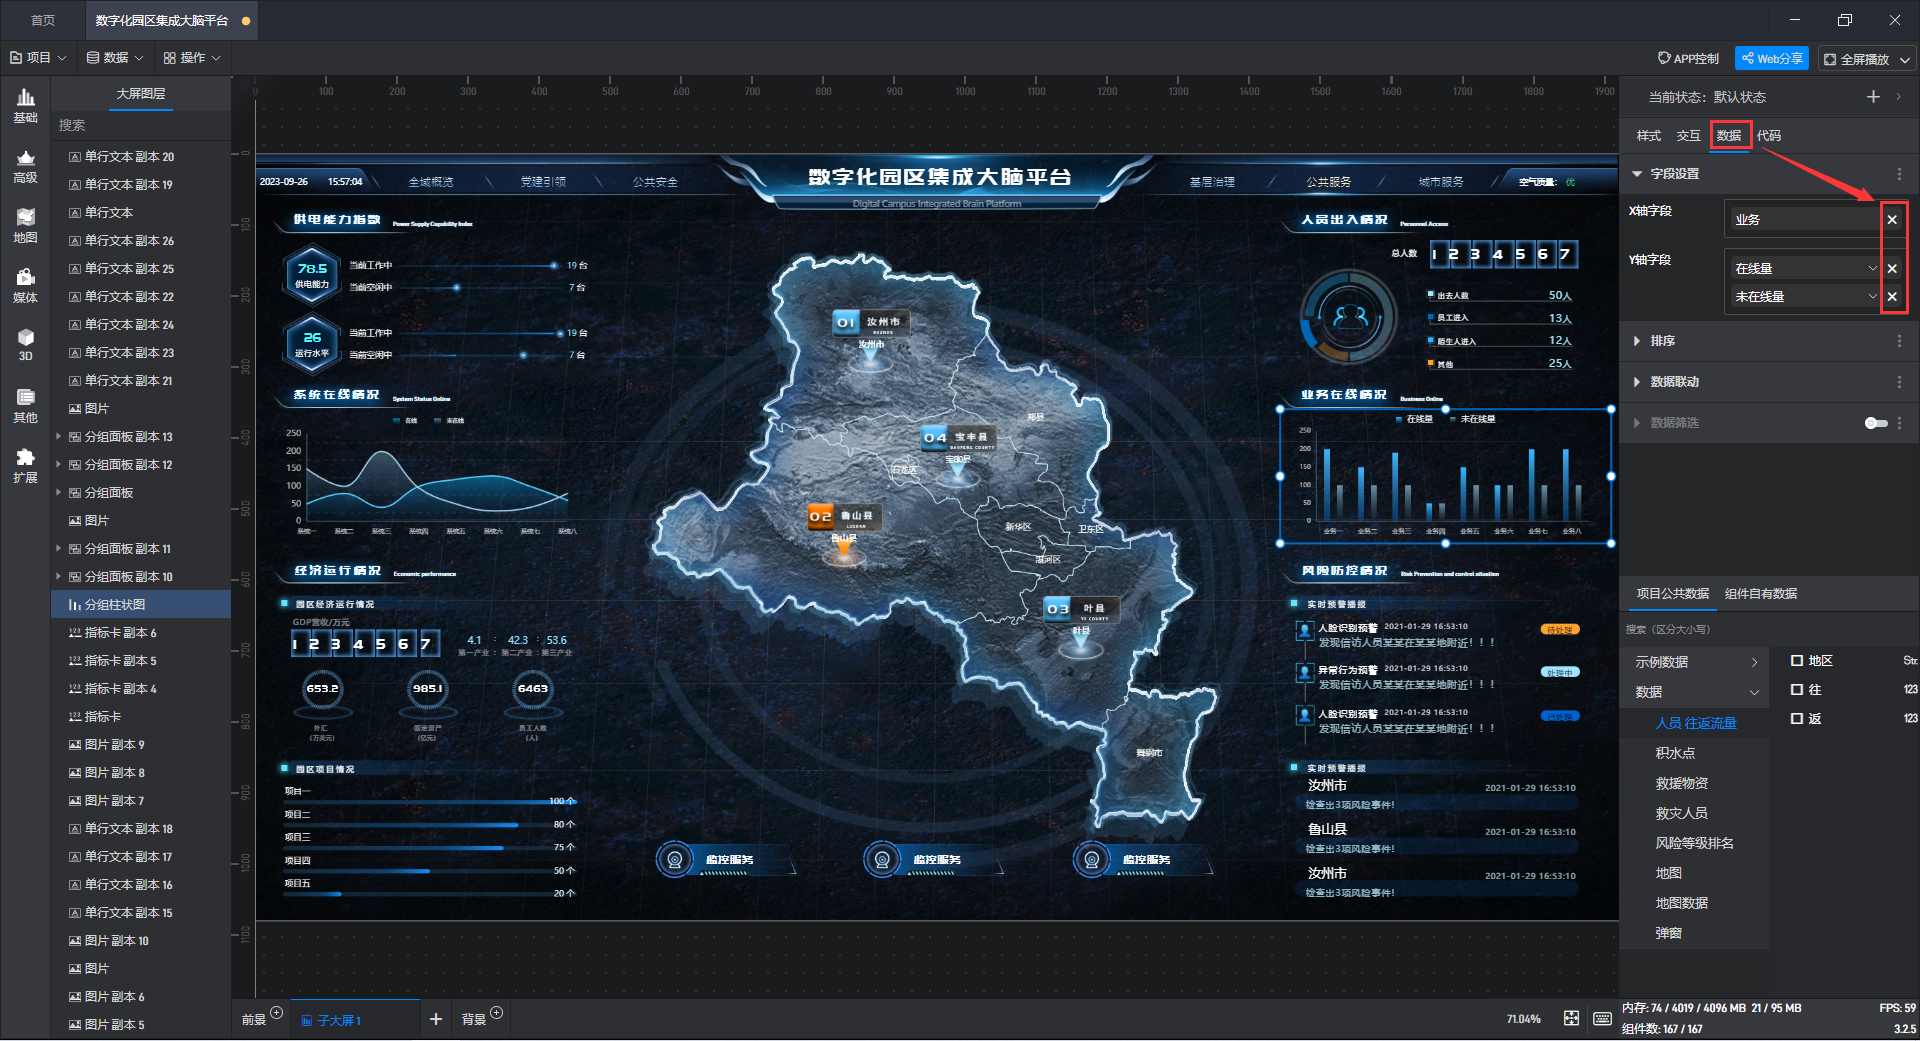Image resolution: width=1920 pixels, height=1041 pixels.
Task: Check the 地区 field checkbox
Action: [1797, 661]
